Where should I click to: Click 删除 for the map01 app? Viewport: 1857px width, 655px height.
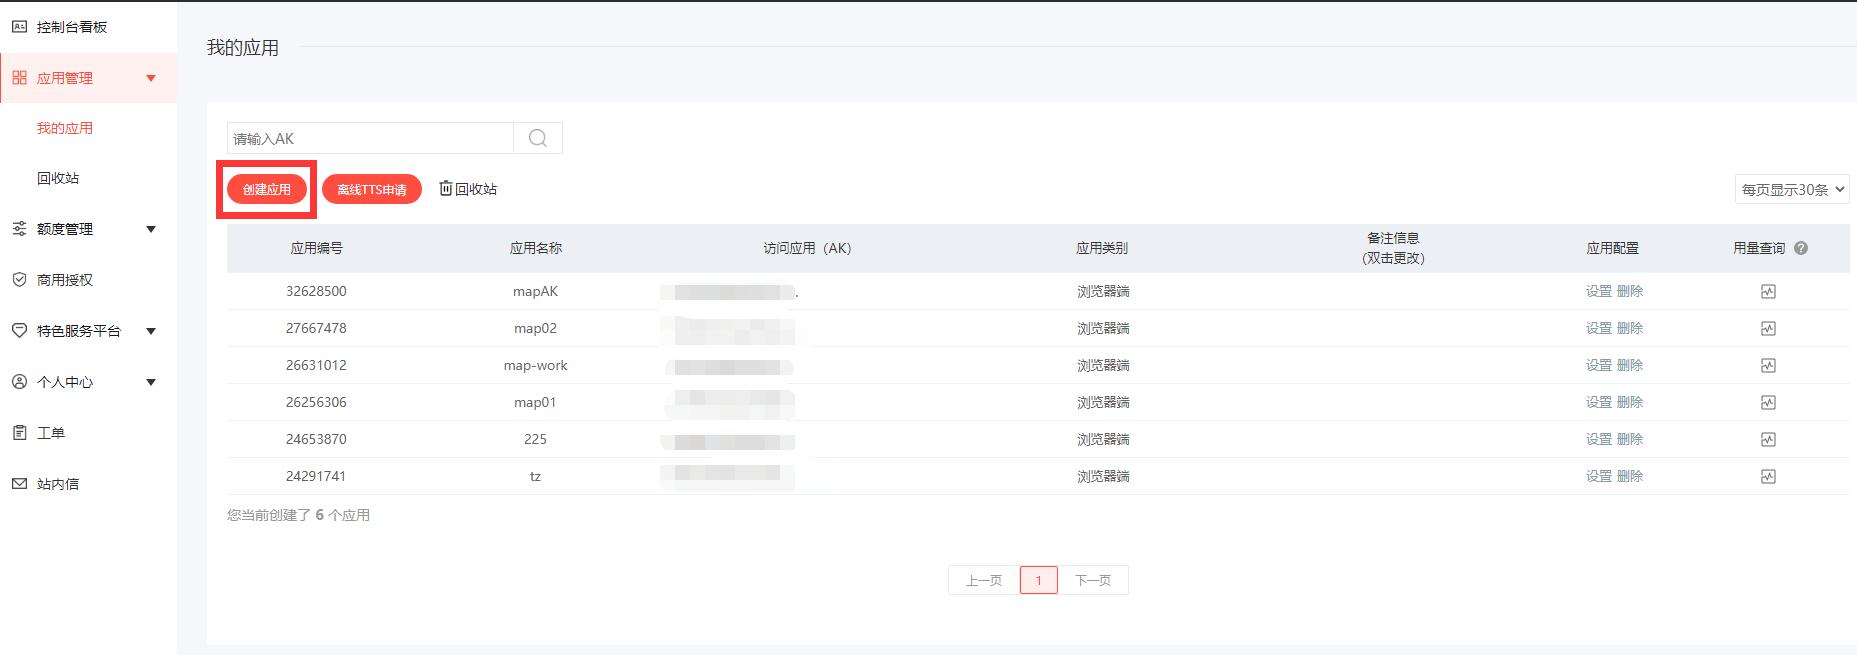pyautogui.click(x=1630, y=402)
